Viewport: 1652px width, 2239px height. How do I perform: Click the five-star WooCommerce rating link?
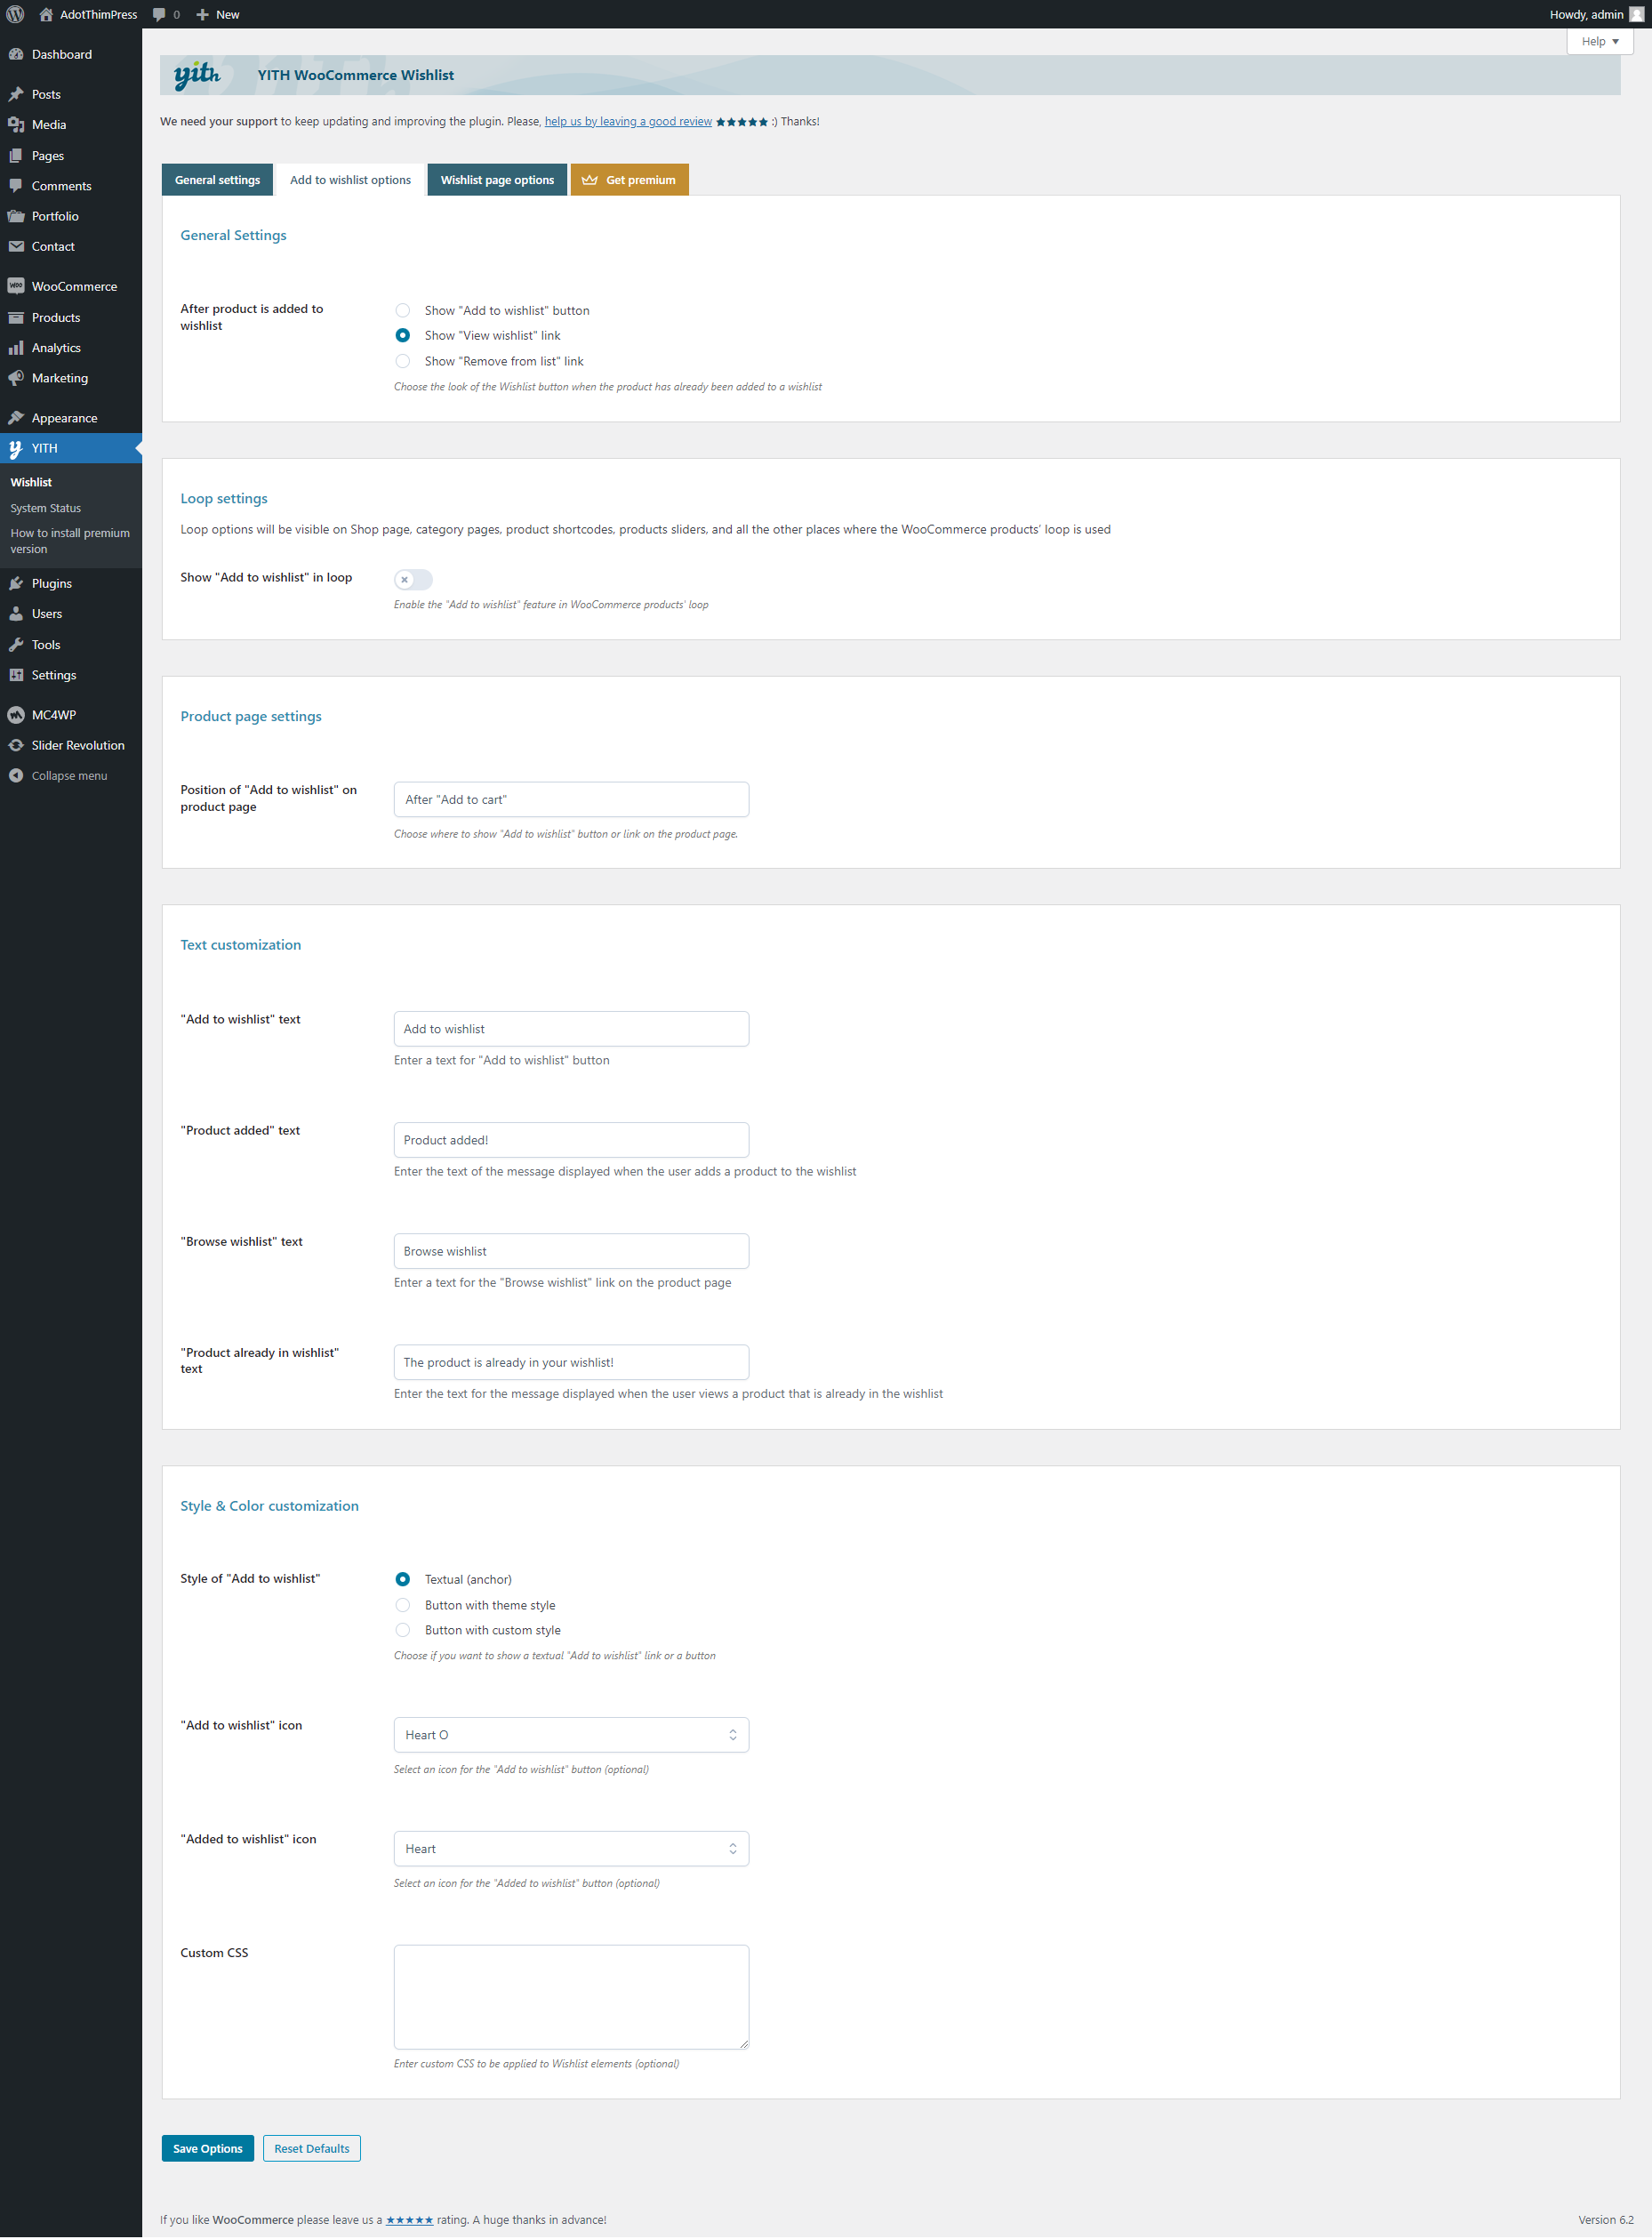point(410,2219)
